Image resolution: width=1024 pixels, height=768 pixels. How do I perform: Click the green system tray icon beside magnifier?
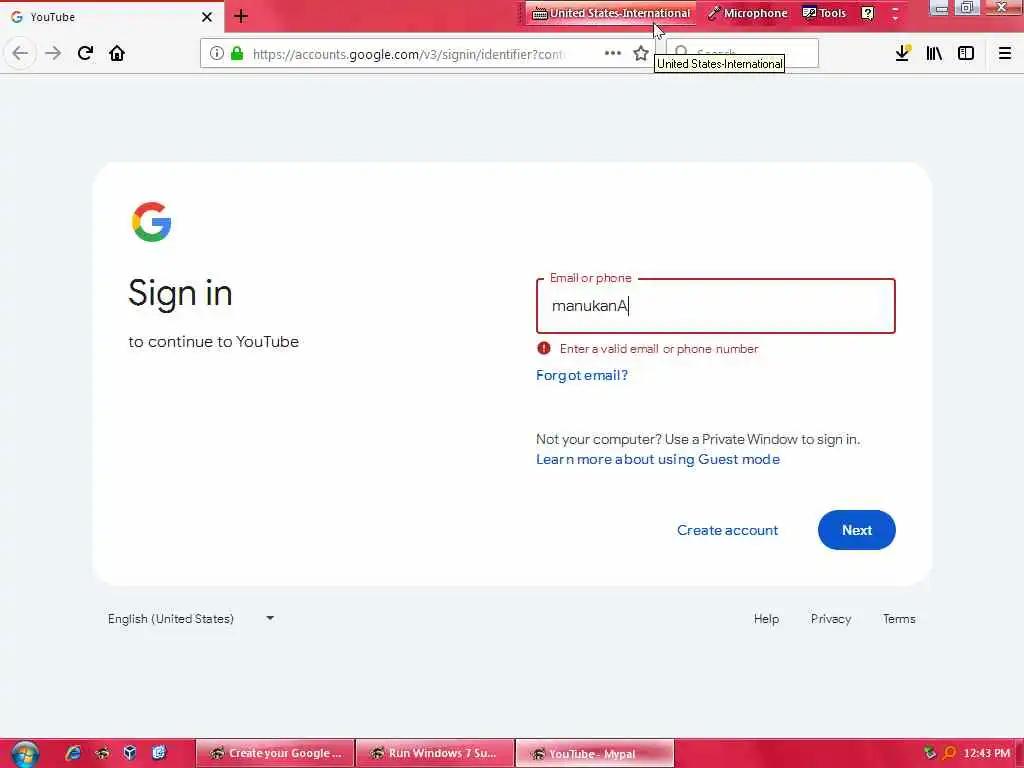pos(930,753)
